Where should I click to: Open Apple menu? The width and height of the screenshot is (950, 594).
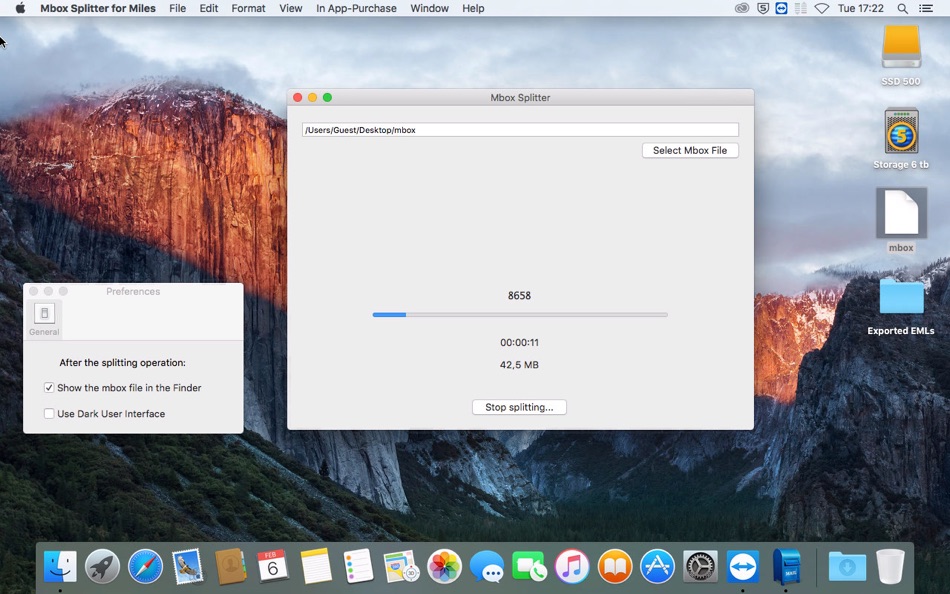[x=20, y=8]
